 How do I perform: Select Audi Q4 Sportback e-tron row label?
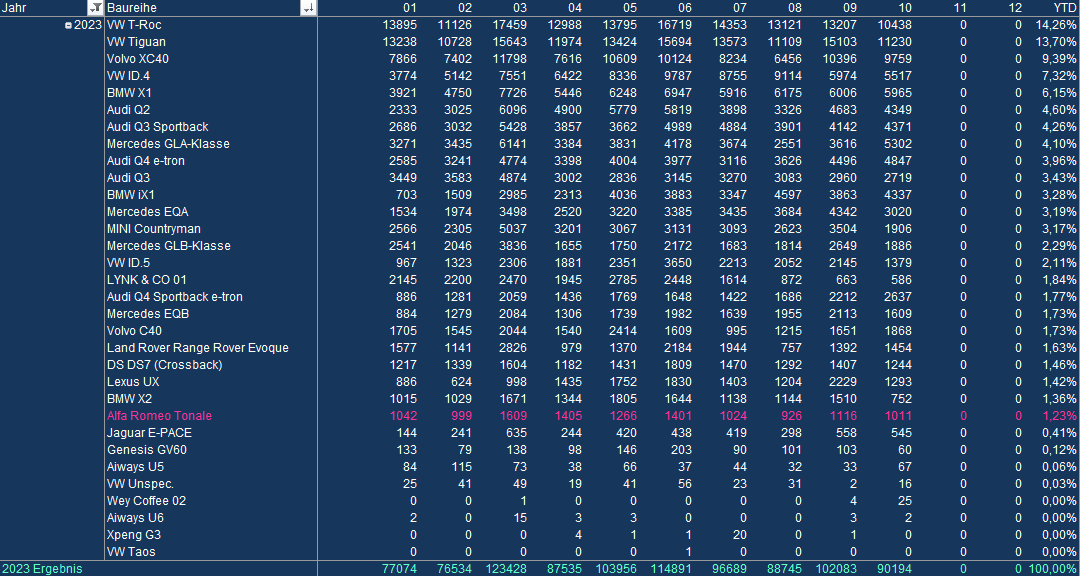pos(175,297)
